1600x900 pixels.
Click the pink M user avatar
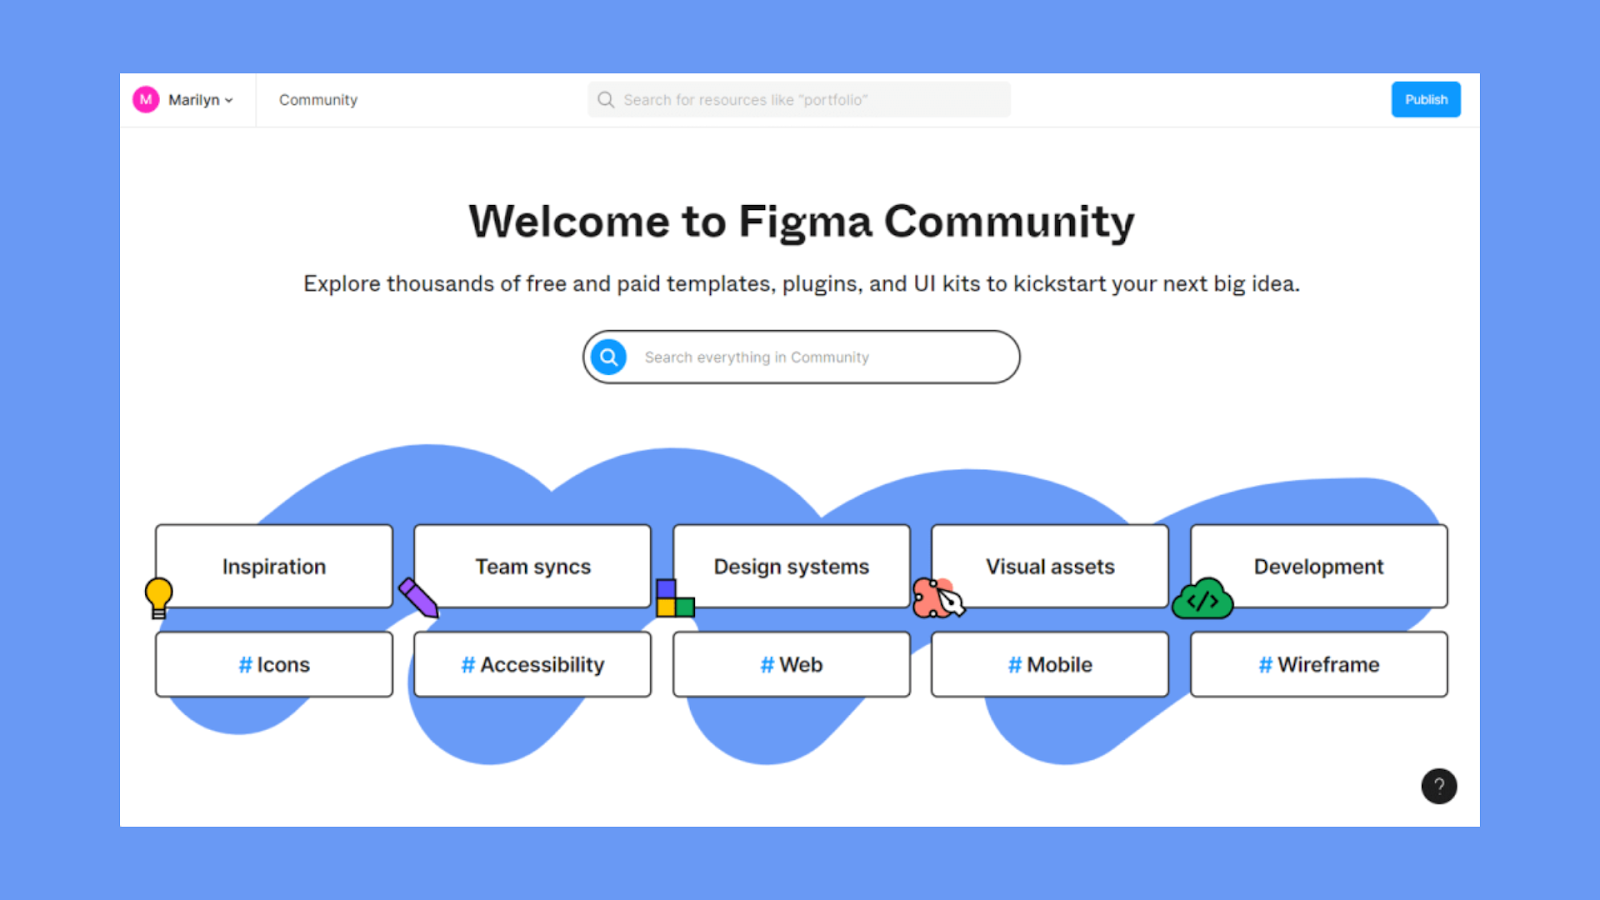tap(146, 100)
